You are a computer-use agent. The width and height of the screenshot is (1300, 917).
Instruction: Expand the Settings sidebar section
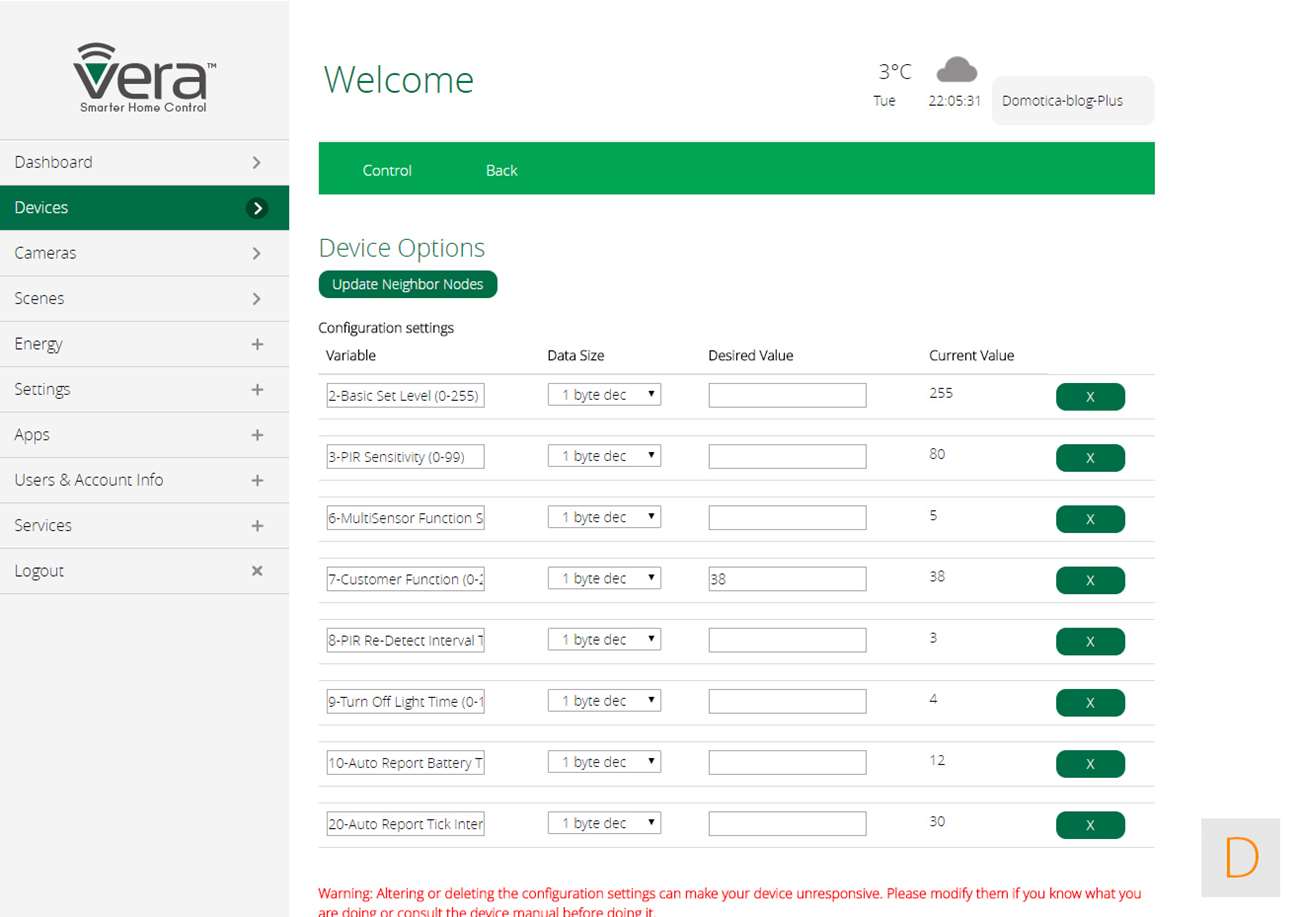tap(257, 390)
